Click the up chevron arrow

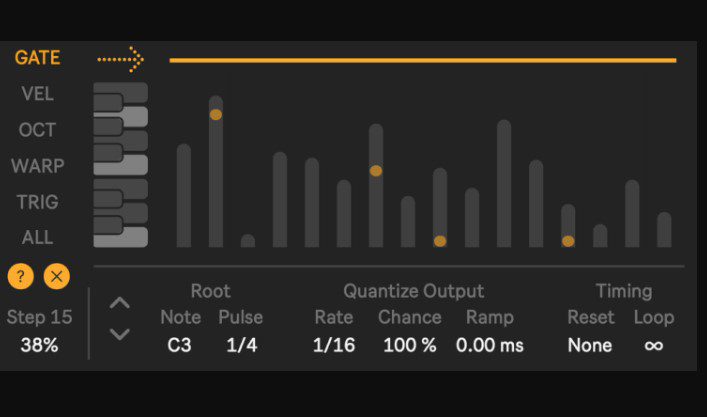pos(120,303)
